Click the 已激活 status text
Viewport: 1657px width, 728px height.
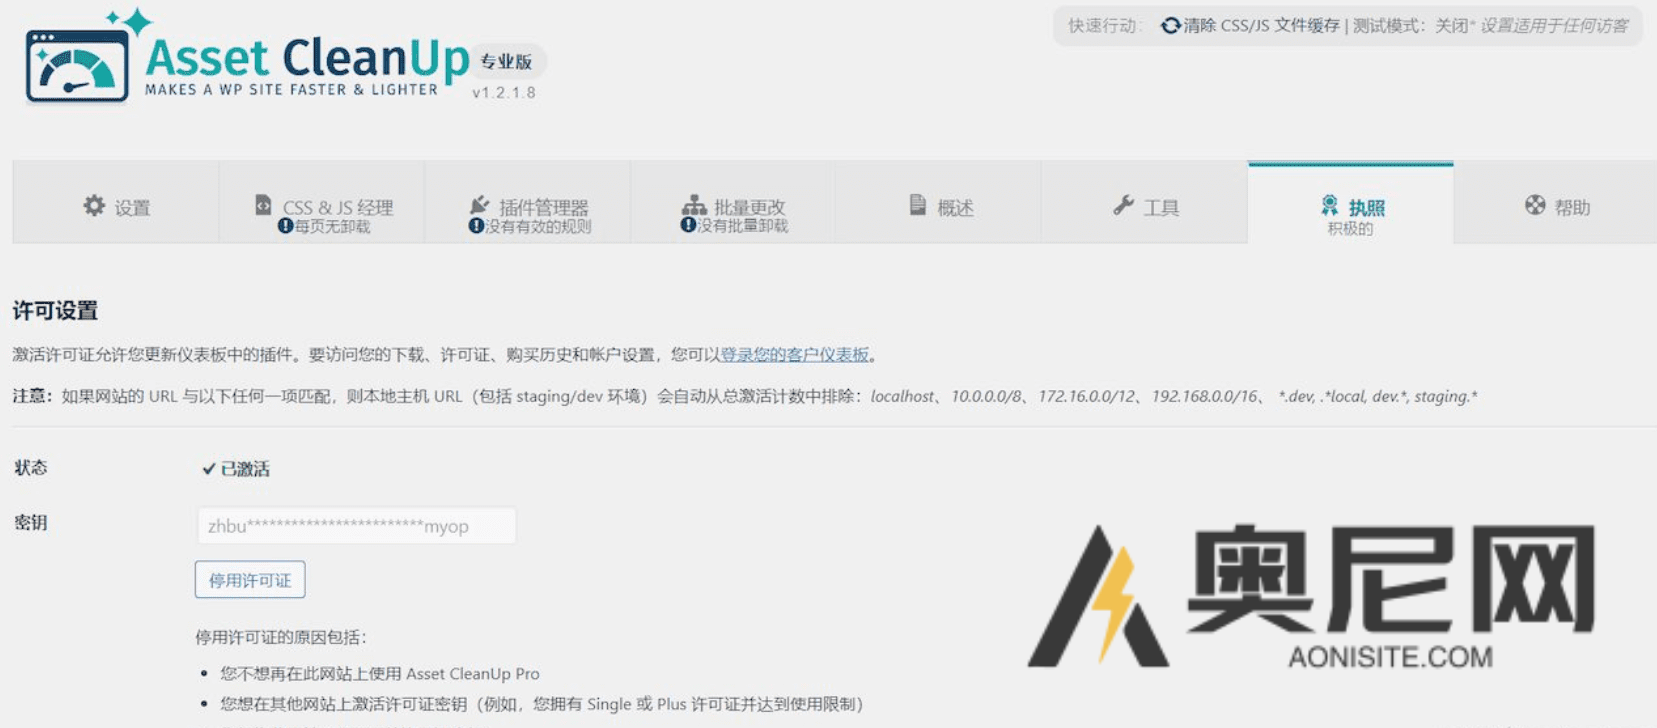(245, 469)
